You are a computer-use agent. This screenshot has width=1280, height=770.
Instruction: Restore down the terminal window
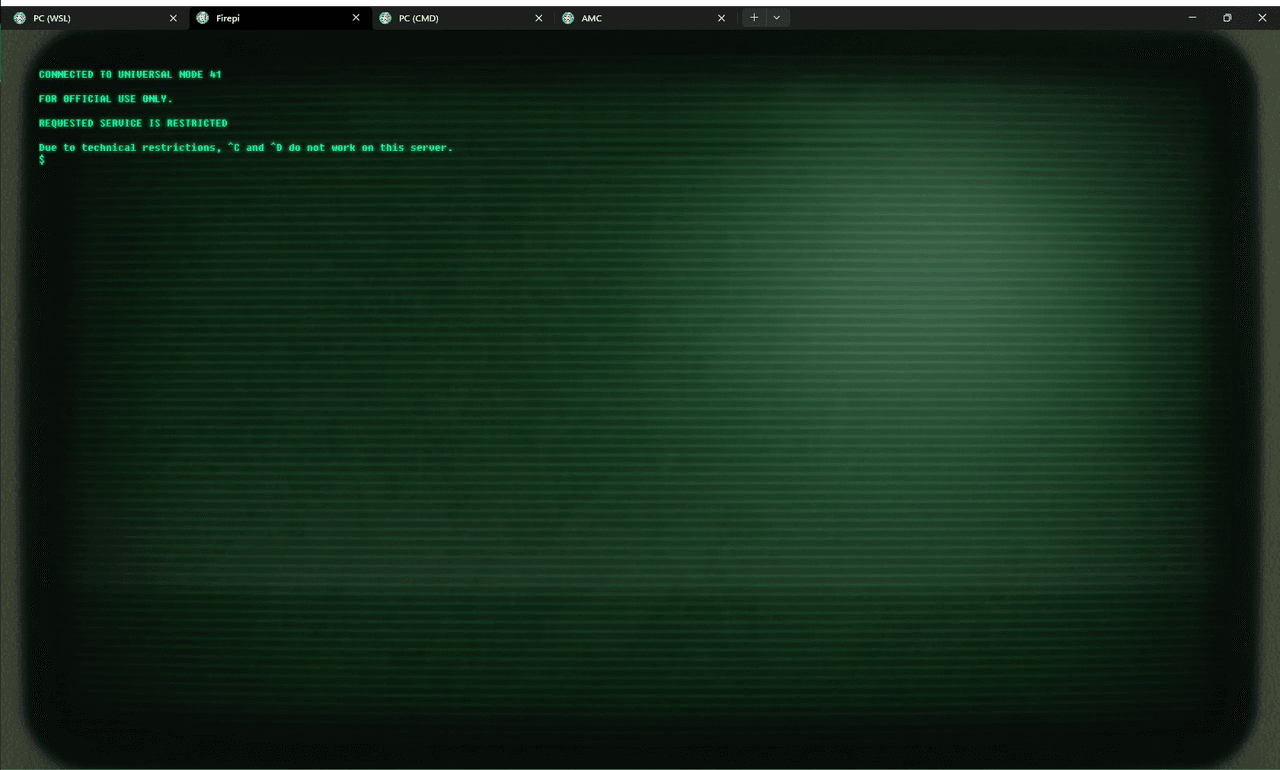click(1227, 18)
